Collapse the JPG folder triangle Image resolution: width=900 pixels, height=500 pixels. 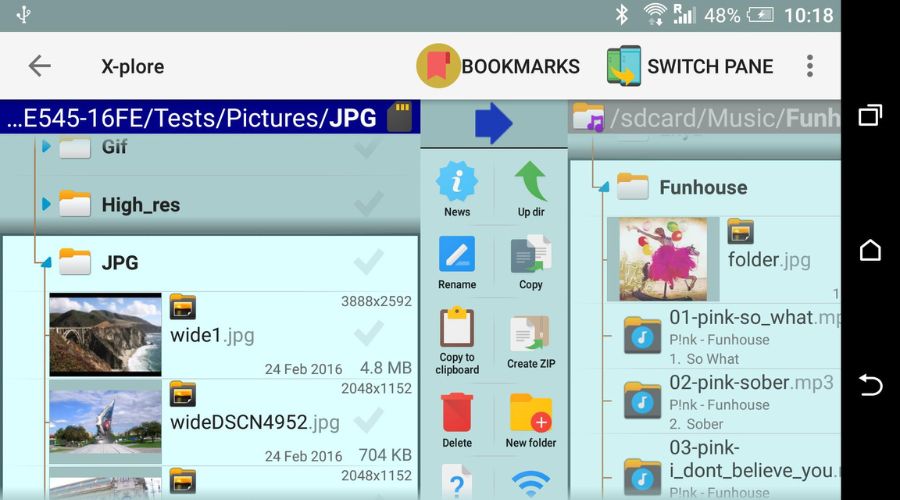(x=46, y=262)
